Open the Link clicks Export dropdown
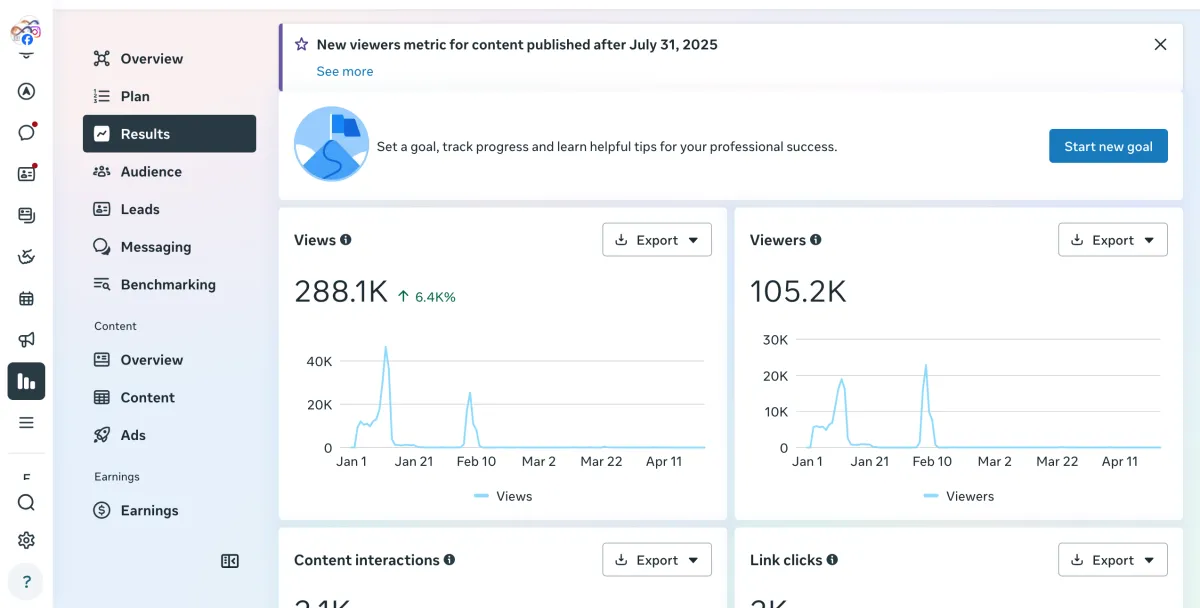The height and width of the screenshot is (608, 1200). pos(1113,560)
